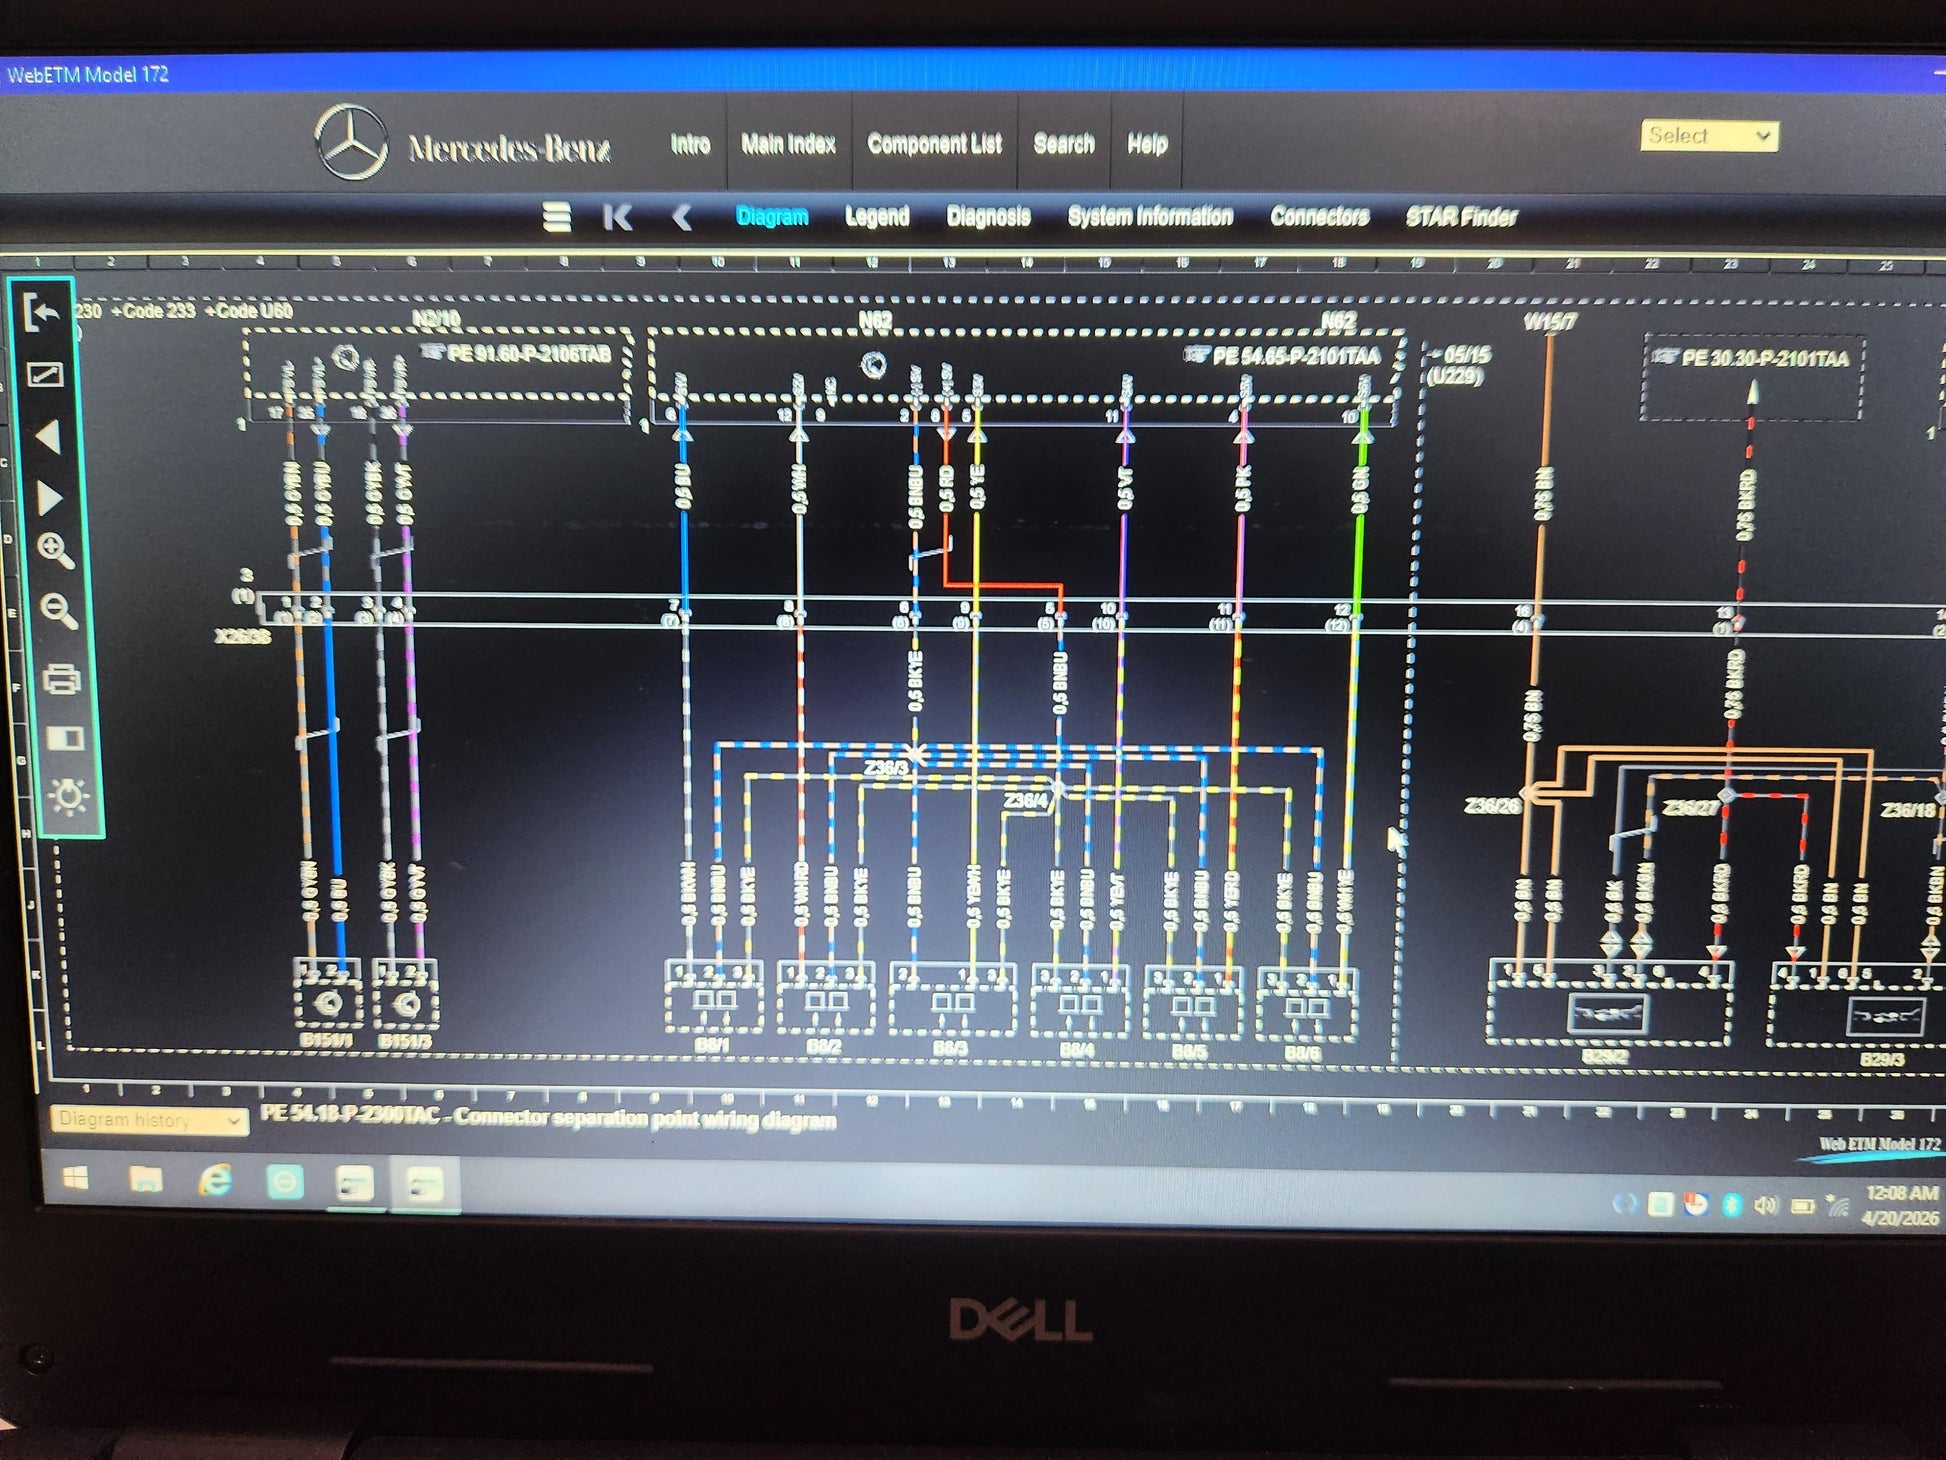This screenshot has width=1946, height=1460.
Task: Open Windows Start menu
Action: [x=76, y=1179]
